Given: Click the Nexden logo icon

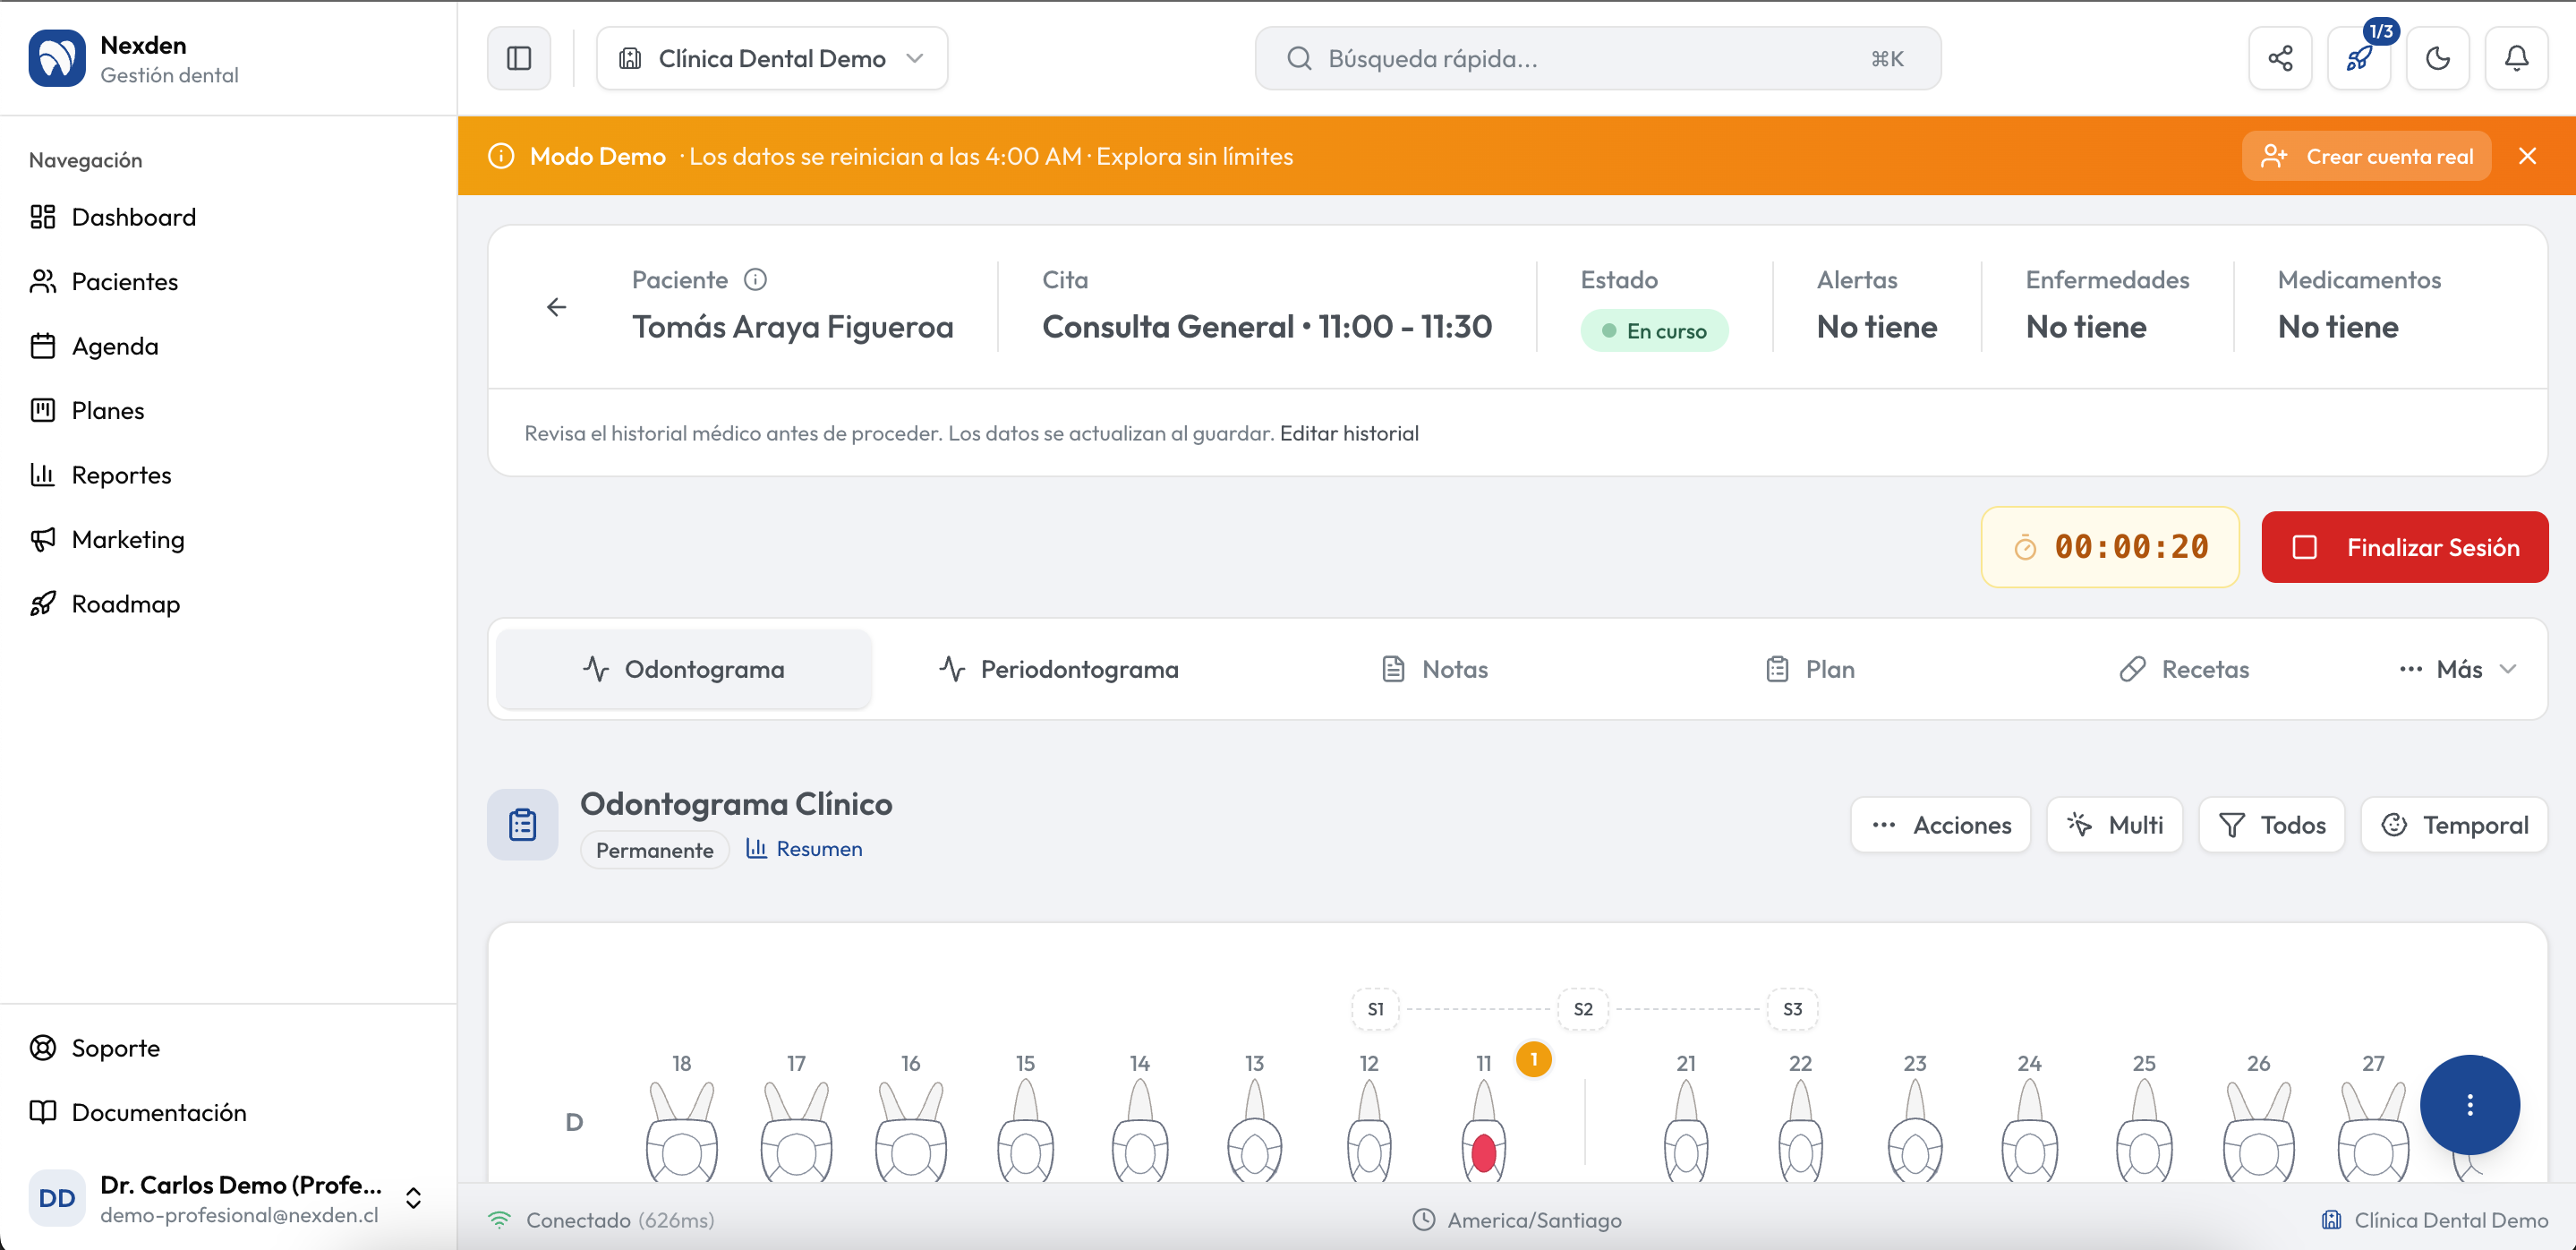Looking at the screenshot, I should coord(57,58).
